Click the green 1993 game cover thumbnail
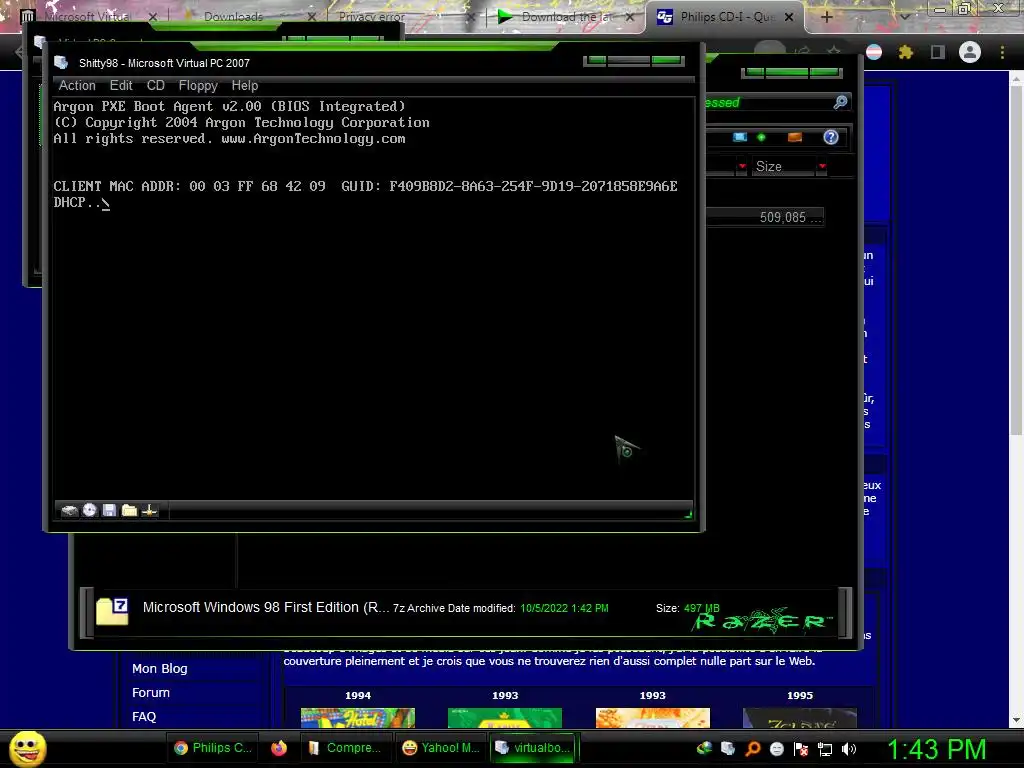 pos(505,717)
